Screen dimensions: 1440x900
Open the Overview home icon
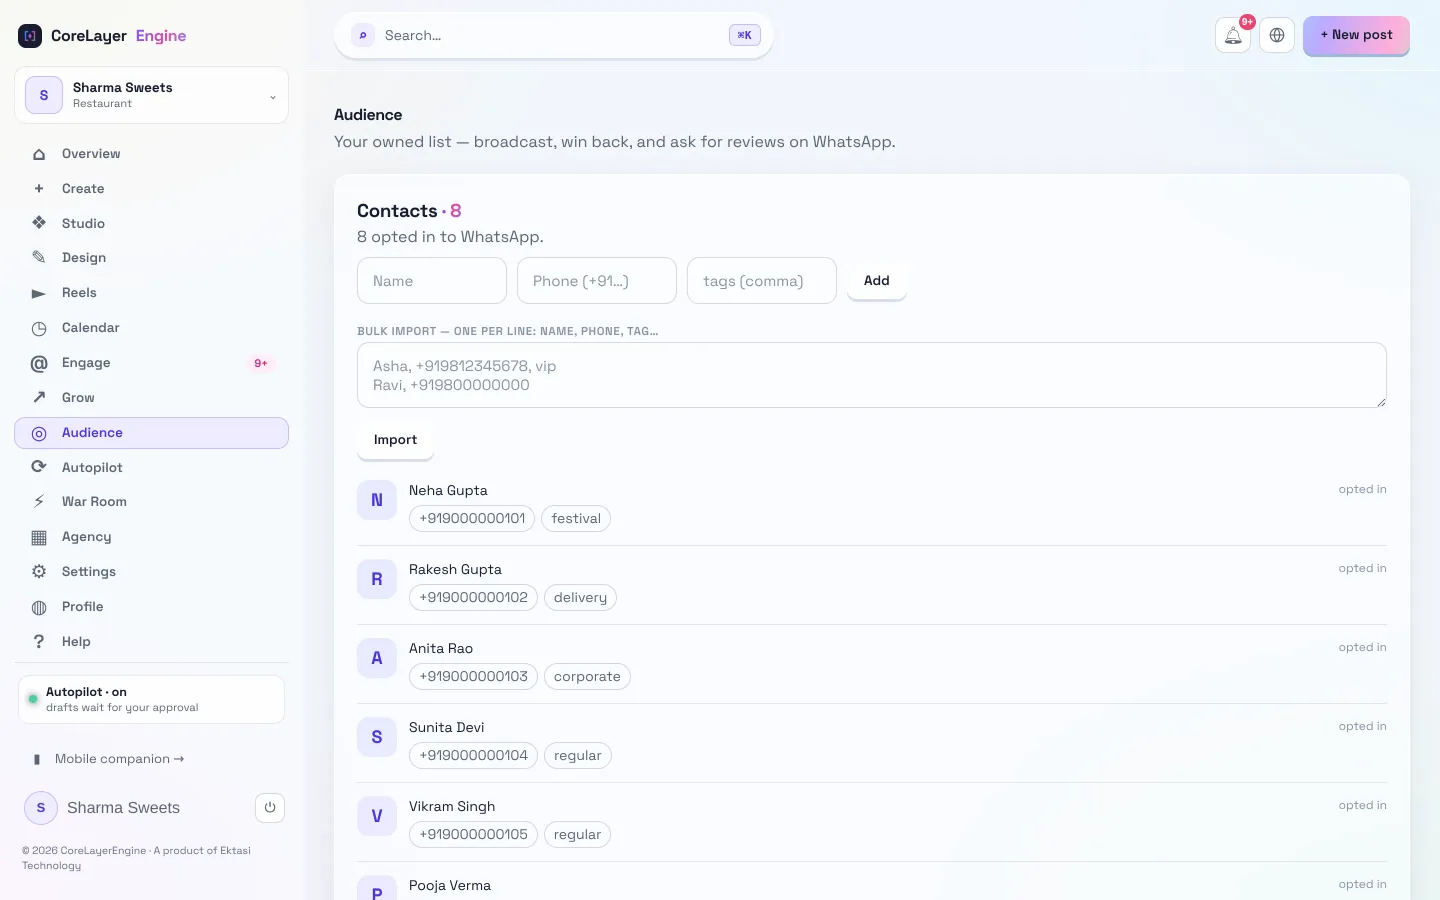pyautogui.click(x=39, y=154)
